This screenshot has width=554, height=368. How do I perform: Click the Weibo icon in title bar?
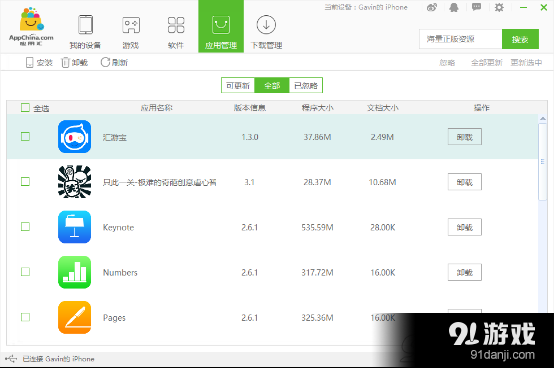(432, 7)
